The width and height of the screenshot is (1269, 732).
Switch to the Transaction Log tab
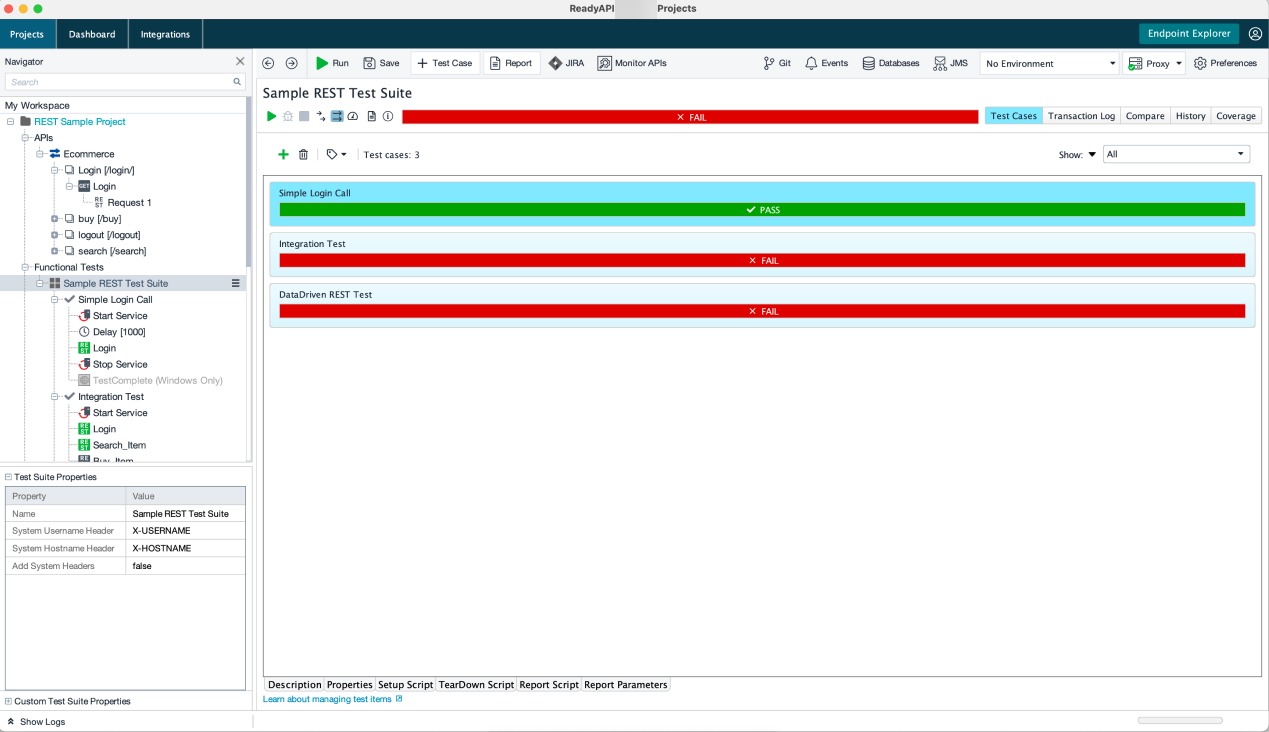pyautogui.click(x=1081, y=115)
